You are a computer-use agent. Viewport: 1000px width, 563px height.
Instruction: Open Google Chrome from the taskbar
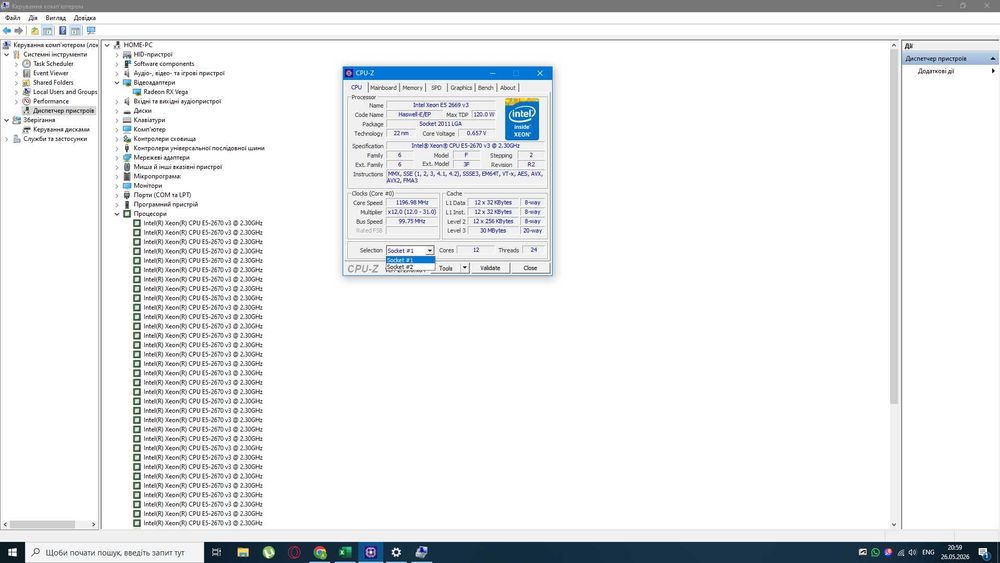tap(320, 552)
